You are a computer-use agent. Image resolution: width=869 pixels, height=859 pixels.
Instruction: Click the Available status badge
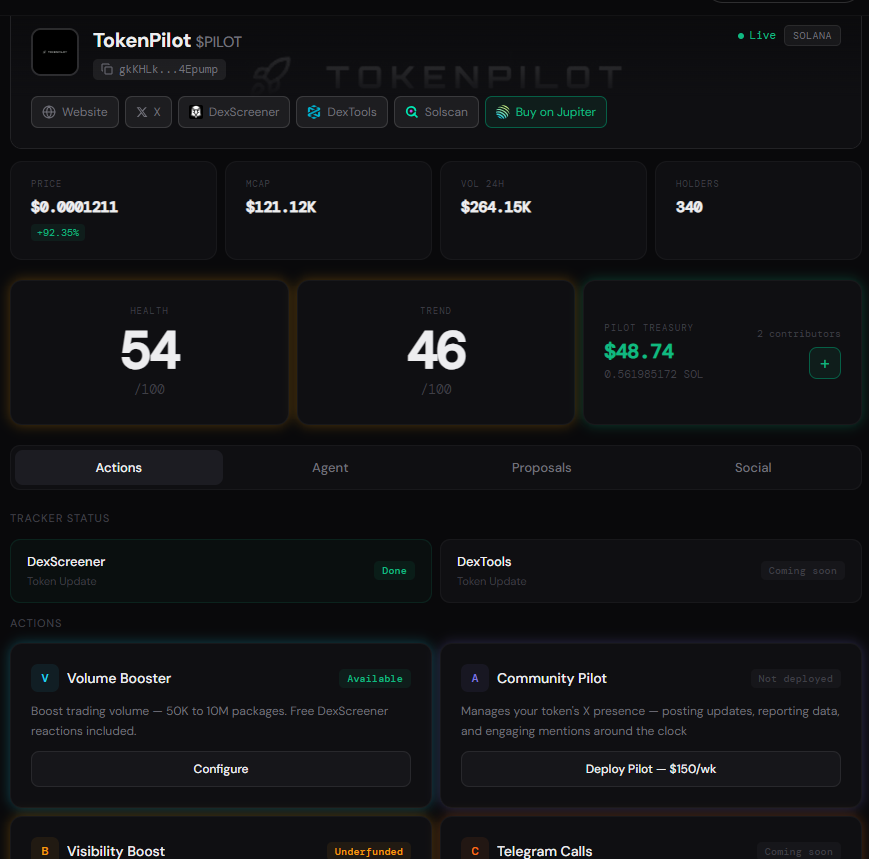(375, 679)
